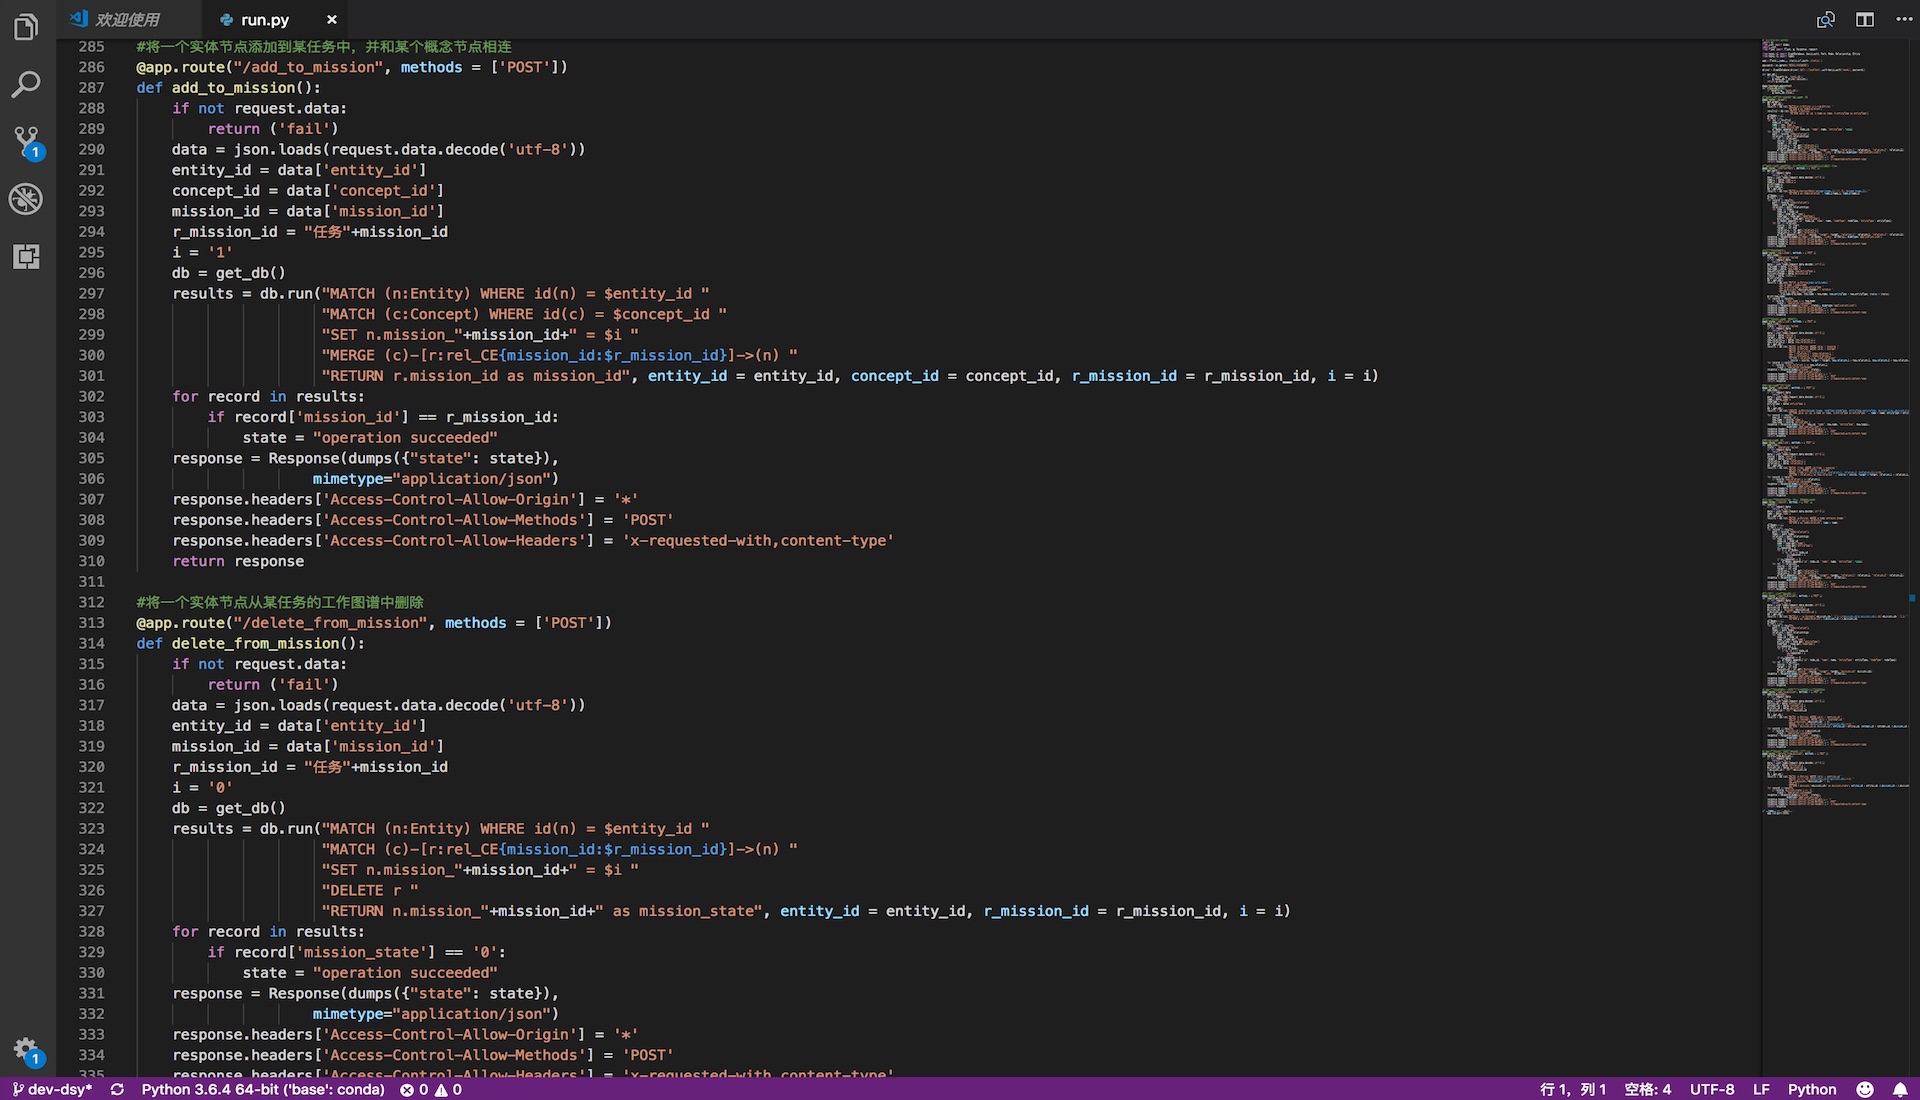Click the dev-dsy* git branch indicator
This screenshot has width=1920, height=1100.
(52, 1089)
